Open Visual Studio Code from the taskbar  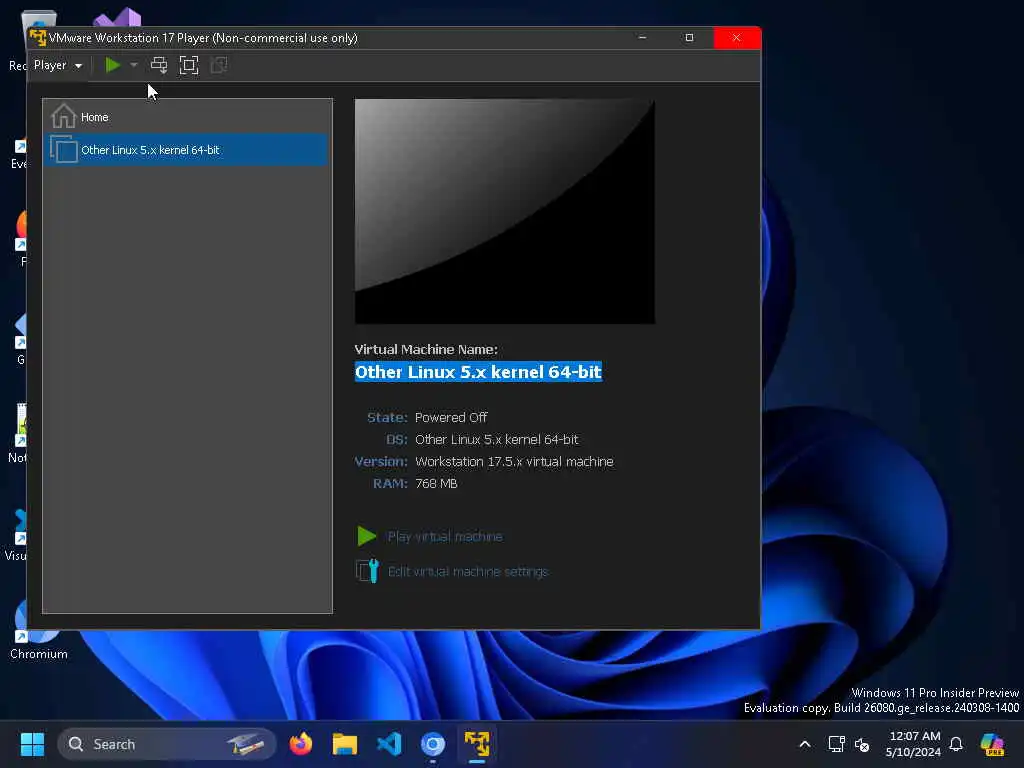click(389, 744)
